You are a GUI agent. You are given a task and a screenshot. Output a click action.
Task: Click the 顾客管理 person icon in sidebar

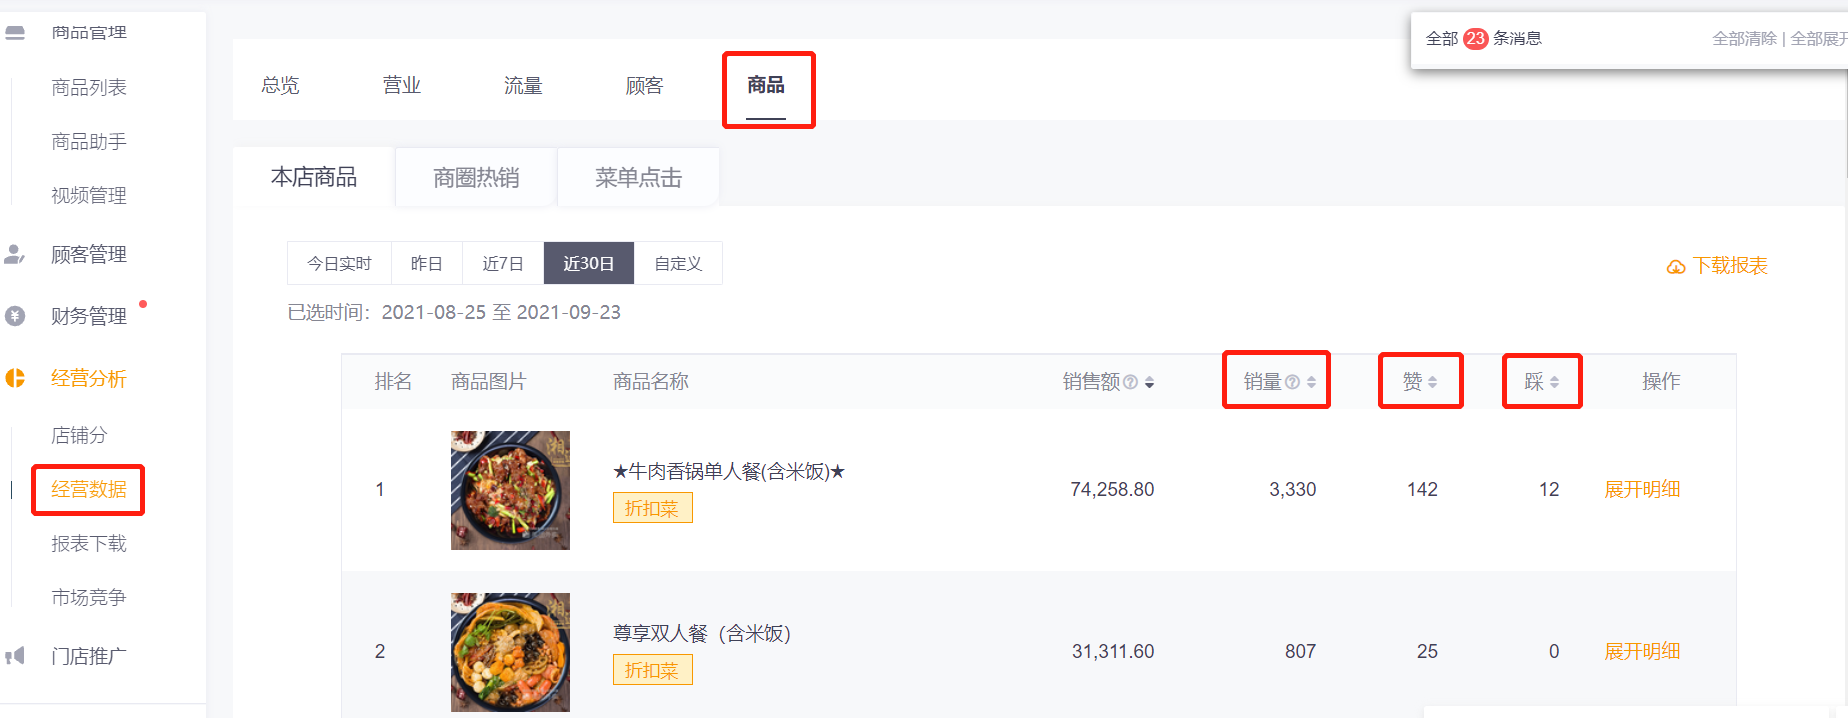15,254
